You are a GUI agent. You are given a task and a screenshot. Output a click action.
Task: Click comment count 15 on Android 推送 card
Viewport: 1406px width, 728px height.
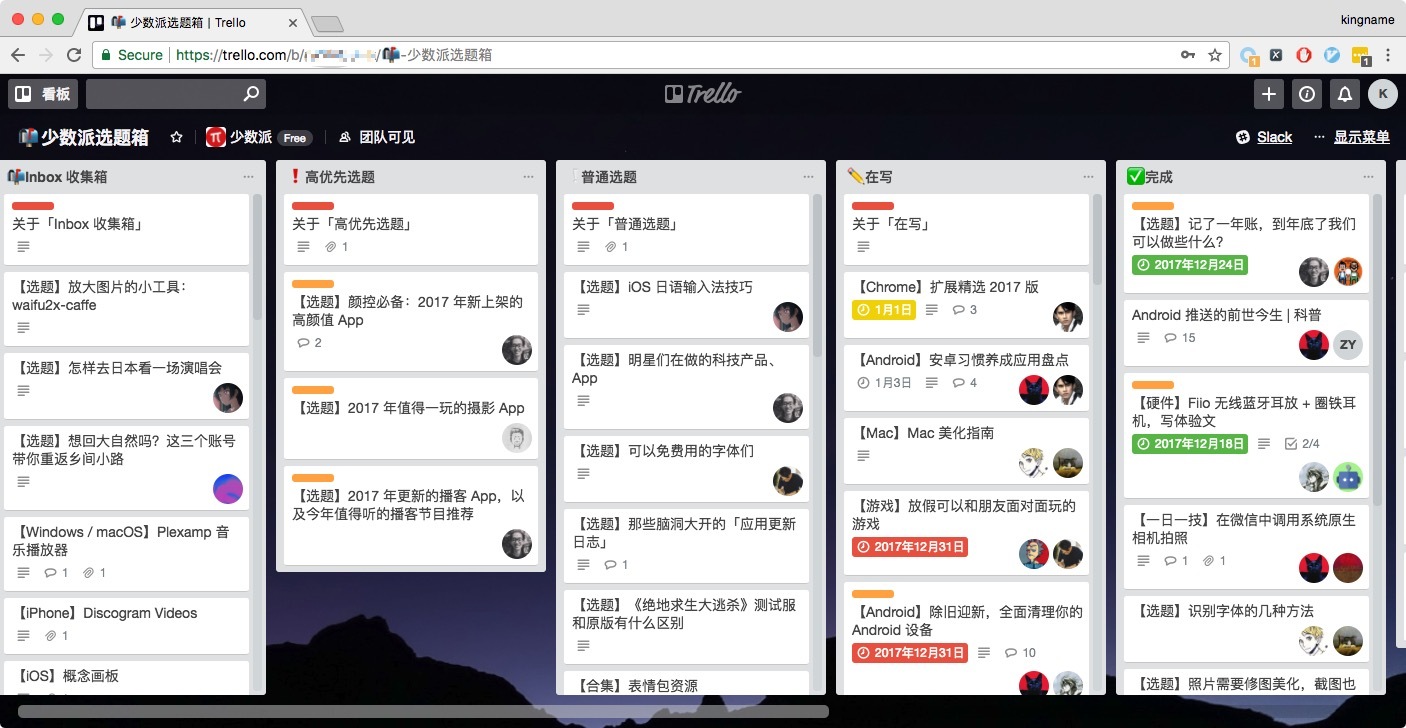point(1180,338)
